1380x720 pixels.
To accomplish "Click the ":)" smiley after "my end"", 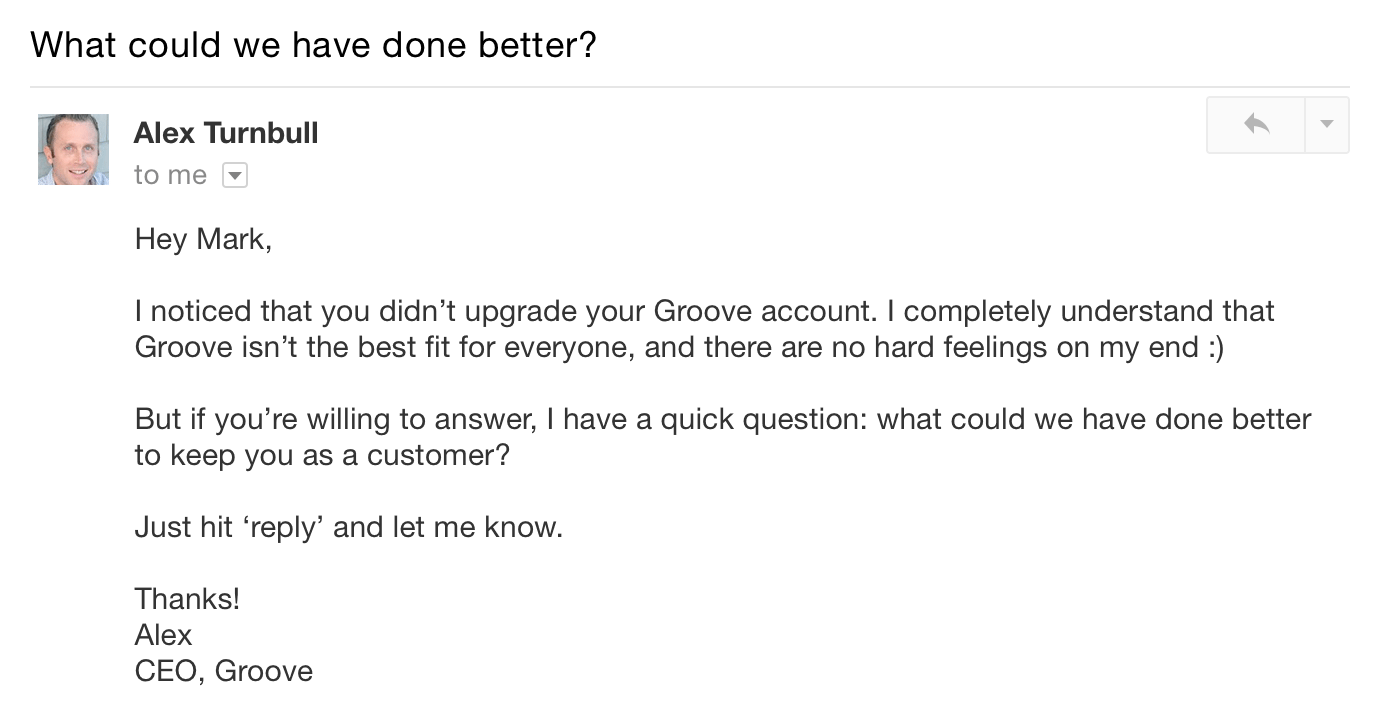I will pos(1212,347).
